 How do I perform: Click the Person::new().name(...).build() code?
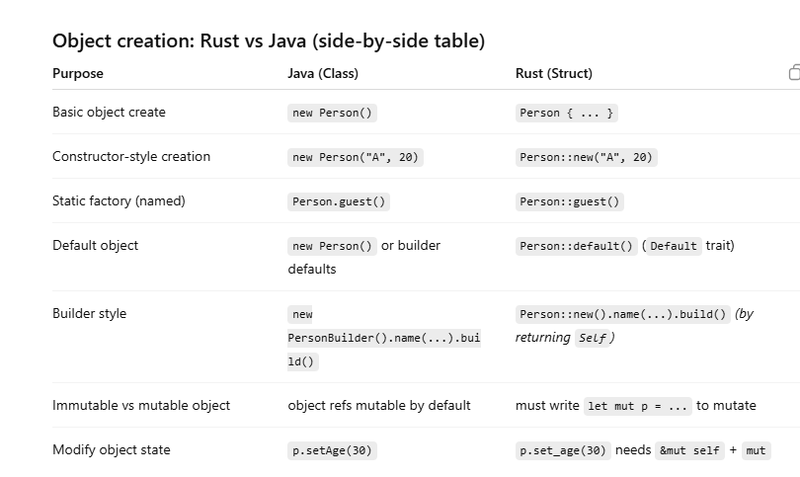point(623,314)
